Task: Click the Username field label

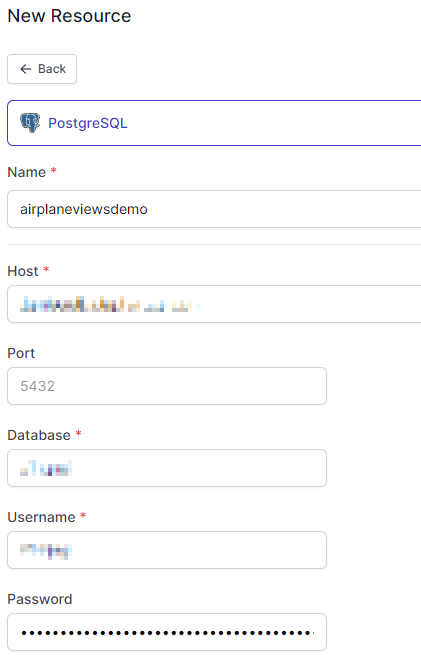Action: point(41,517)
